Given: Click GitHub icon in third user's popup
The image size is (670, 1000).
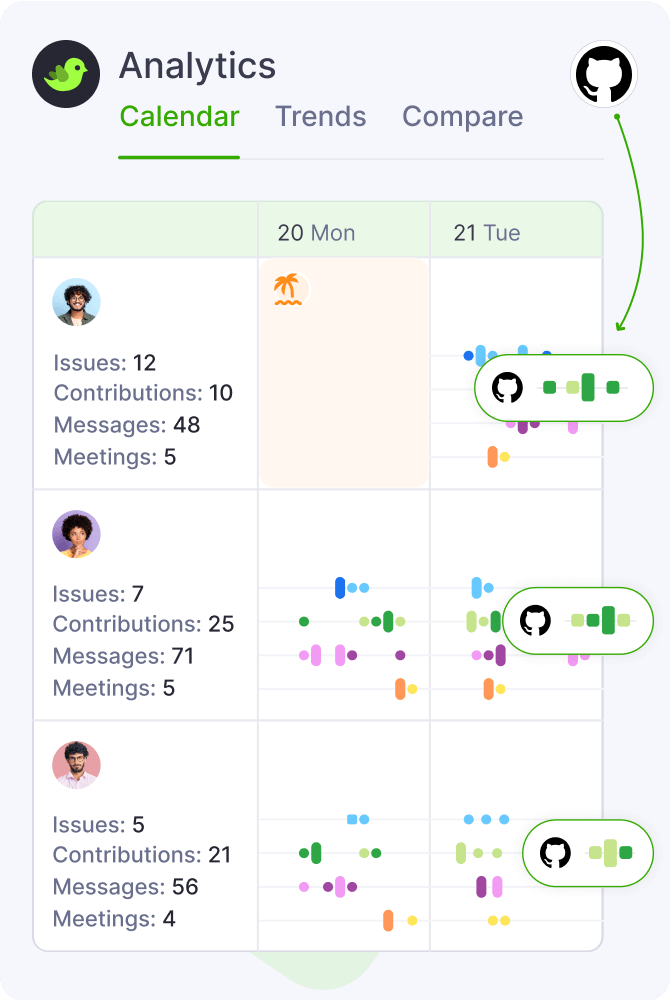Looking at the screenshot, I should (x=555, y=853).
